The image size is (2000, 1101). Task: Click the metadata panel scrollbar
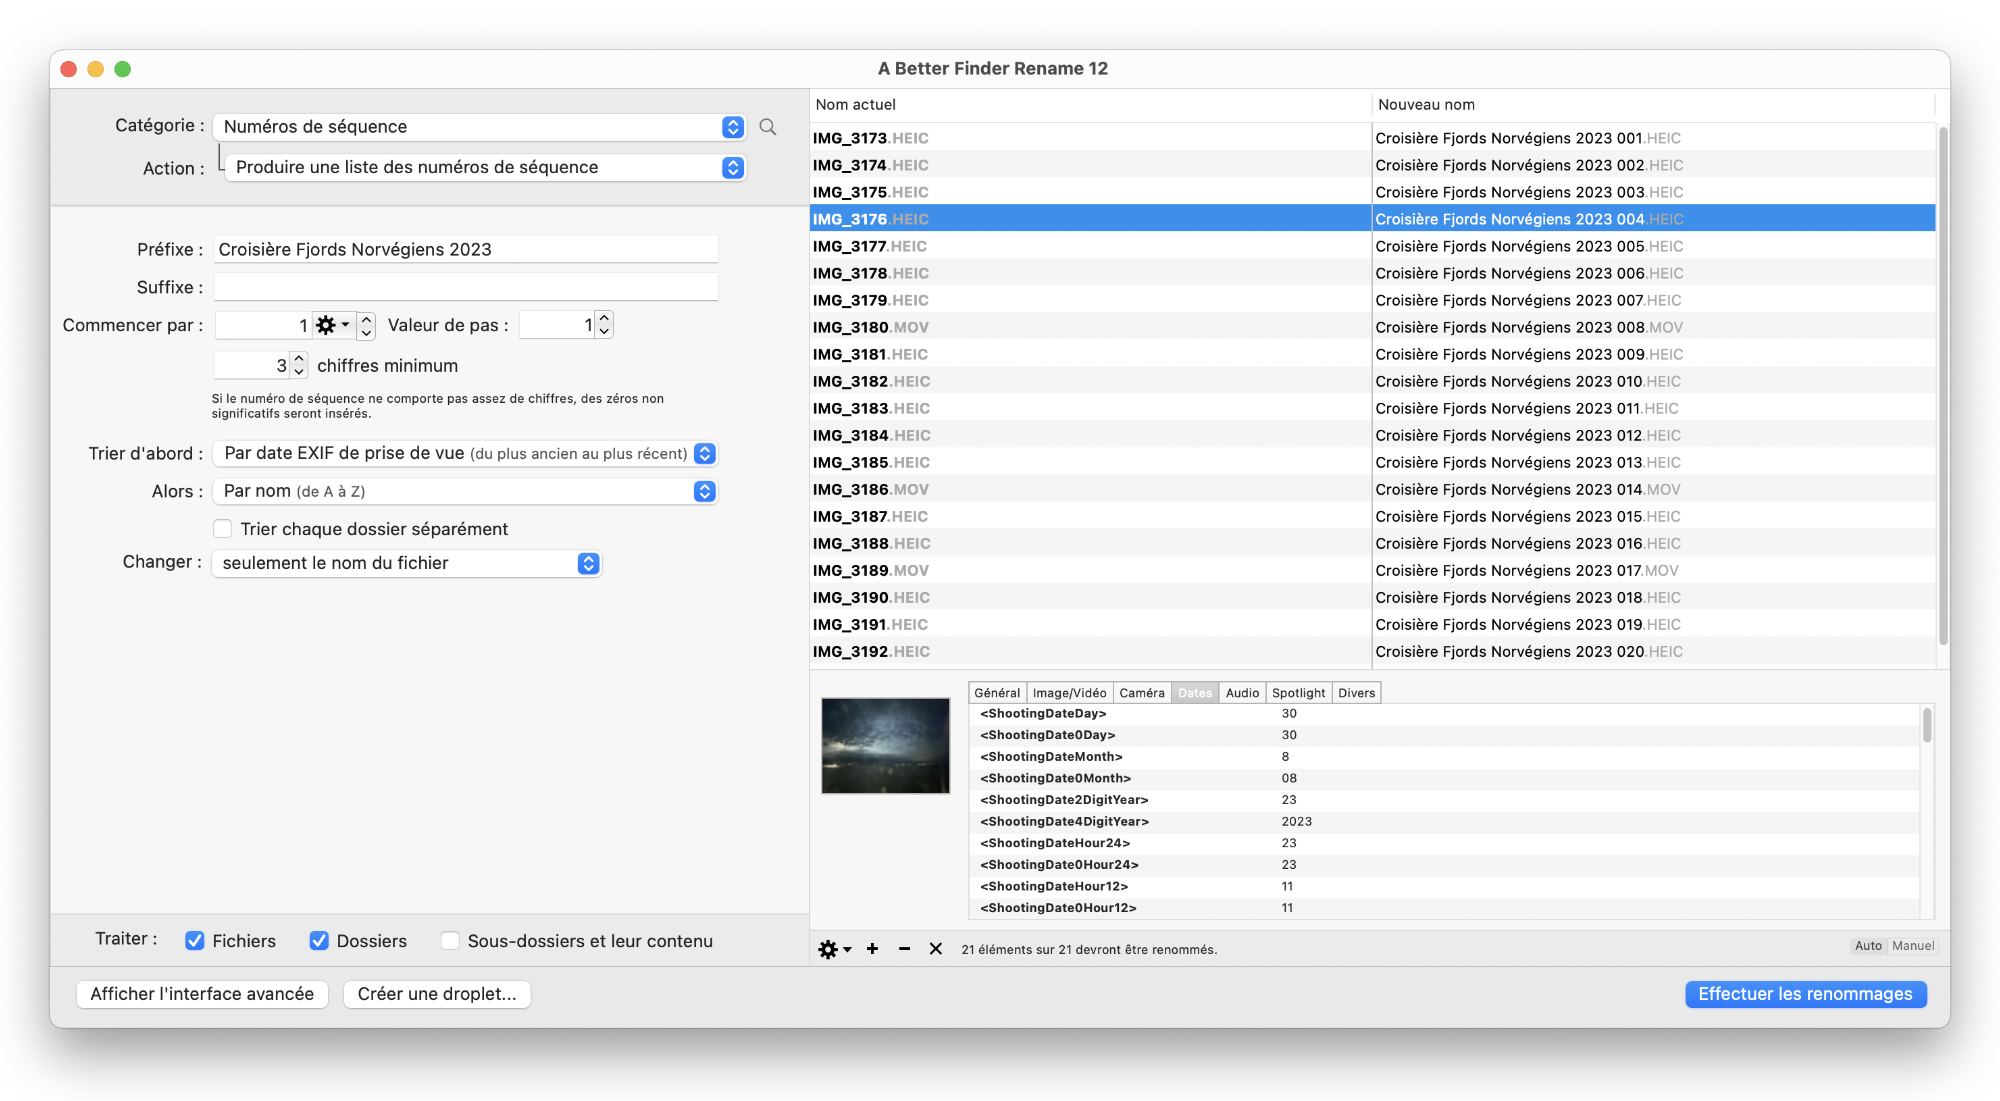point(1926,726)
